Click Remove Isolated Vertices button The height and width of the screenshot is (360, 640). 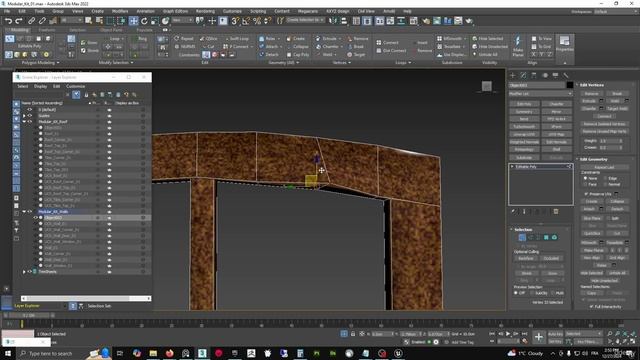pos(604,124)
